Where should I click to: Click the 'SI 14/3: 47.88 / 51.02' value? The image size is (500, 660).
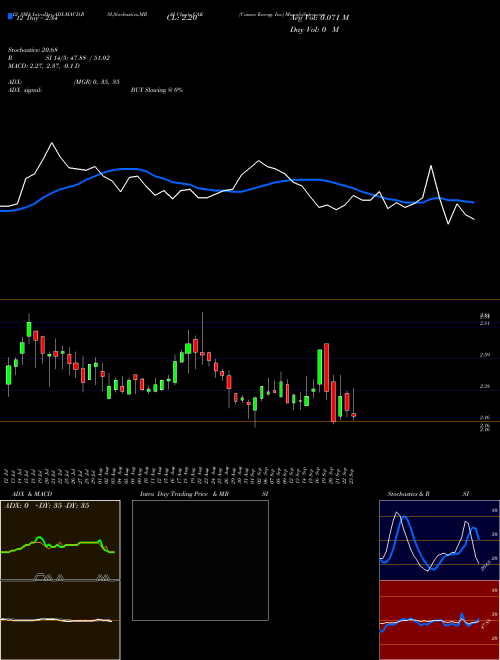tap(78, 58)
